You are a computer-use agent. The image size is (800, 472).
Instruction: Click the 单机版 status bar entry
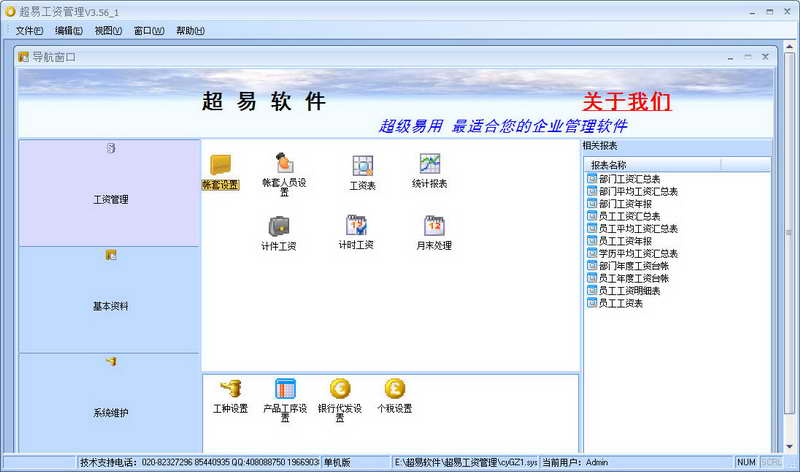tap(356, 462)
